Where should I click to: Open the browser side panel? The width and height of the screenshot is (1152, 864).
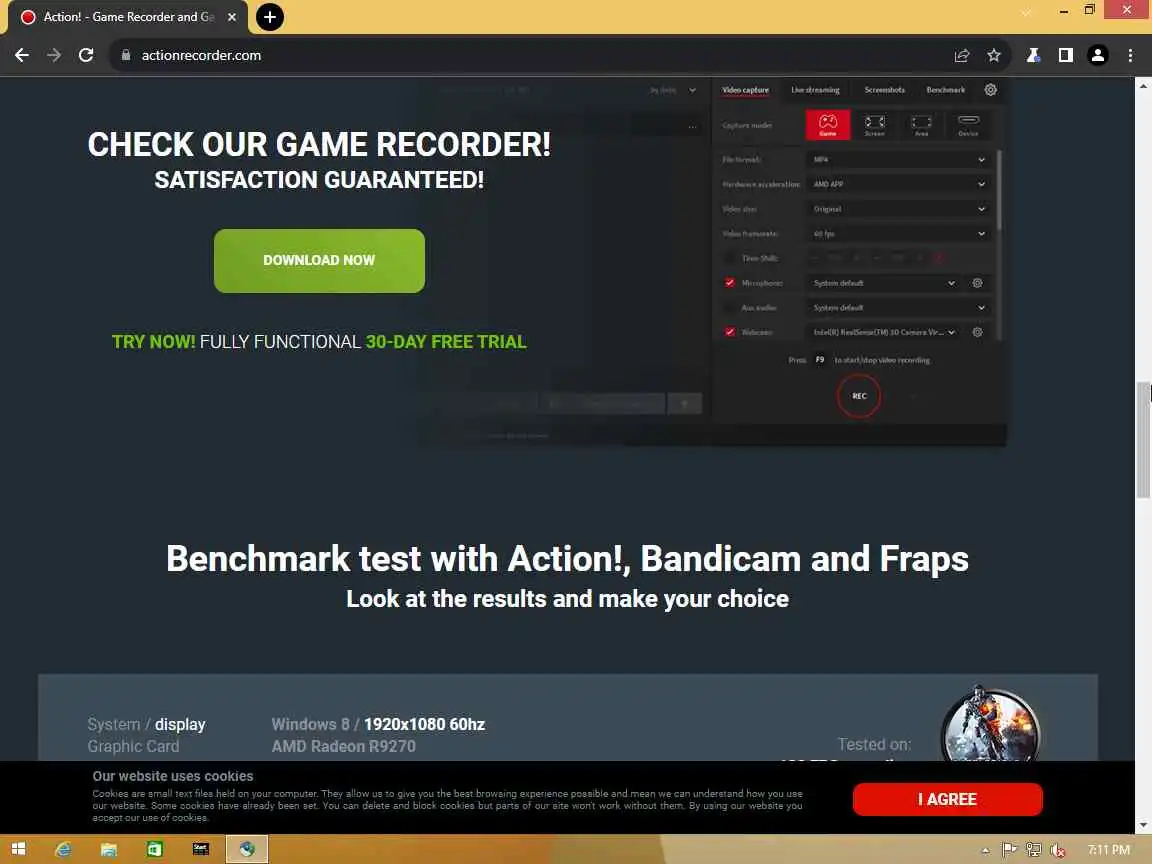click(1065, 55)
